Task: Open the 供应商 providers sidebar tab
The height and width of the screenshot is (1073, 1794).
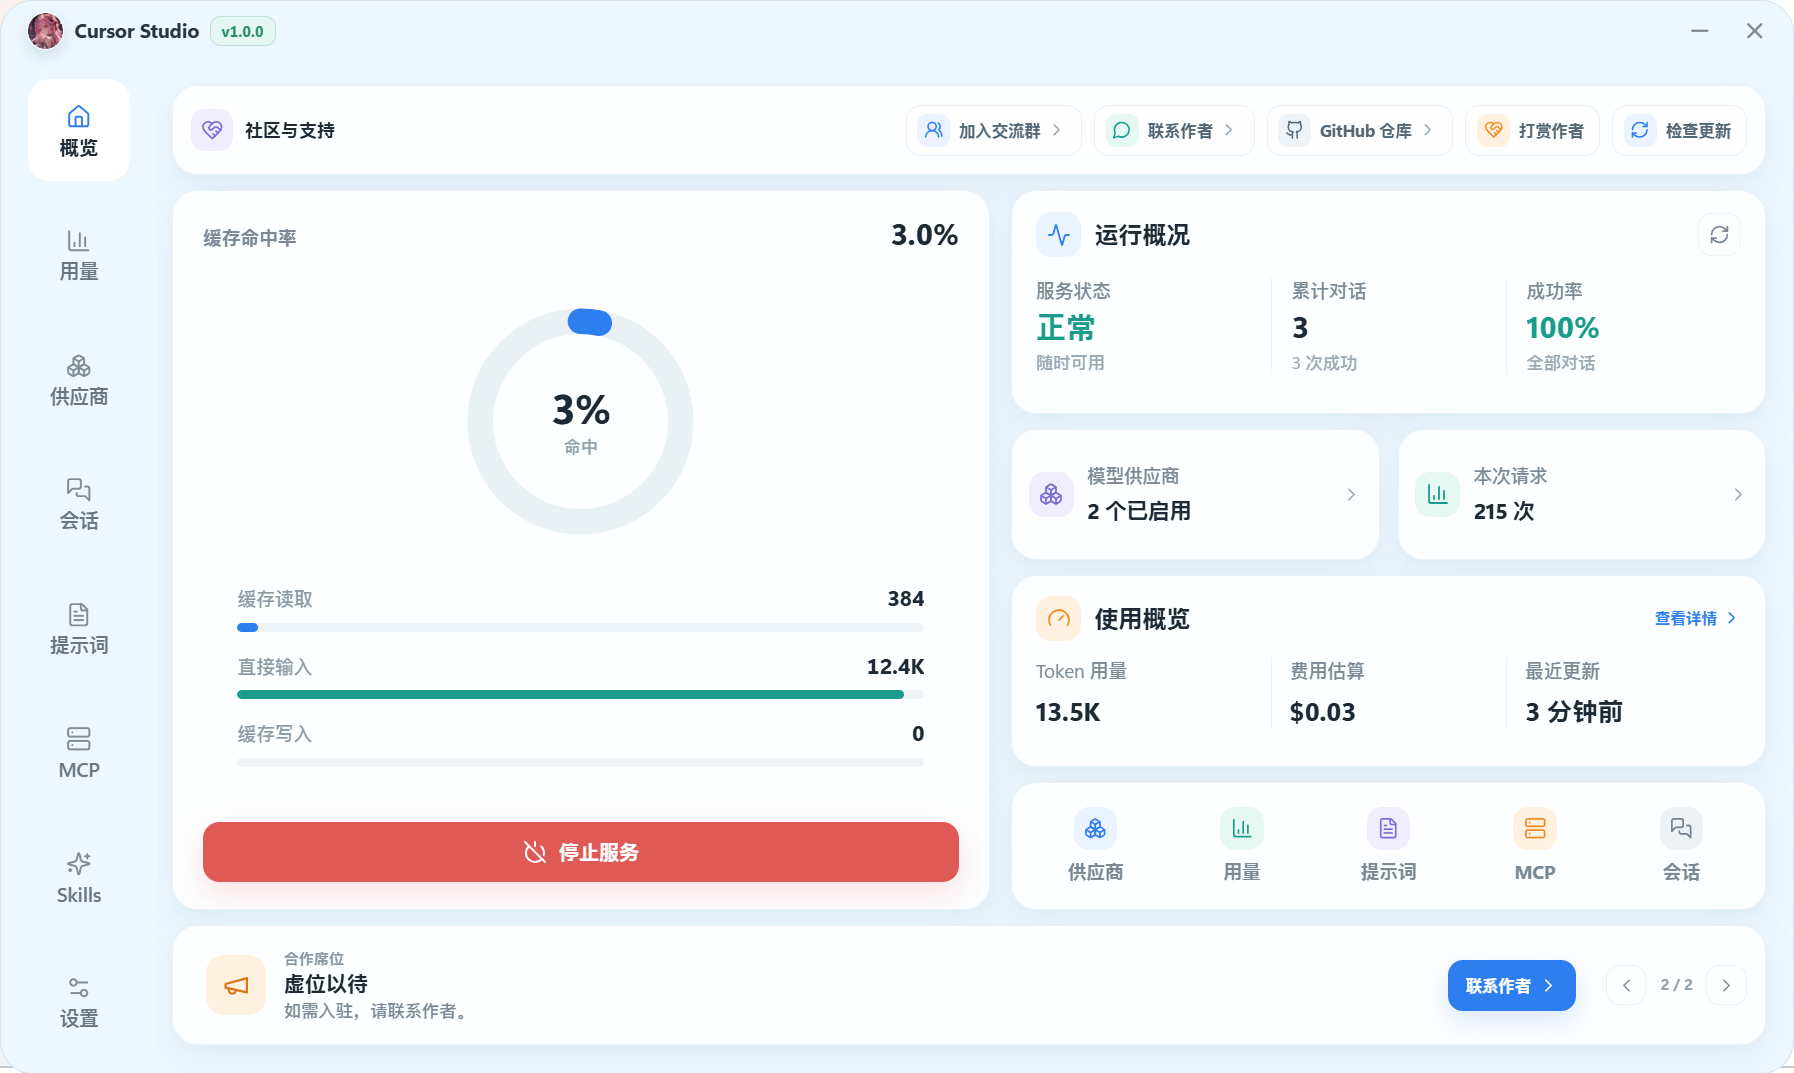Action: [x=79, y=380]
